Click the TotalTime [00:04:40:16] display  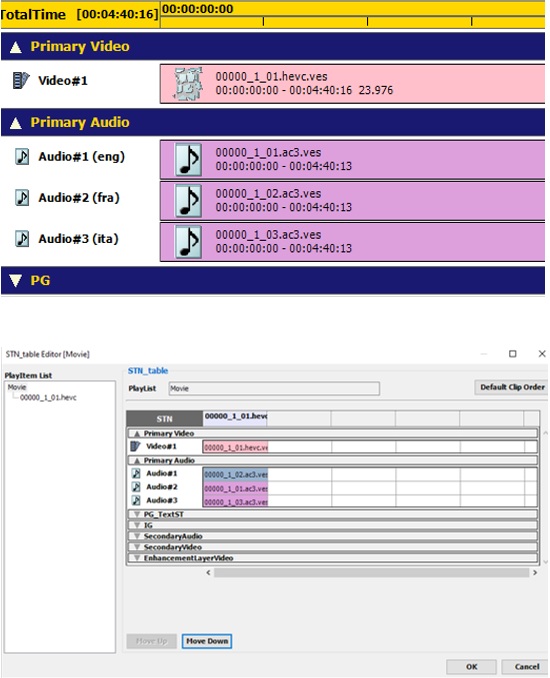[x=80, y=14]
